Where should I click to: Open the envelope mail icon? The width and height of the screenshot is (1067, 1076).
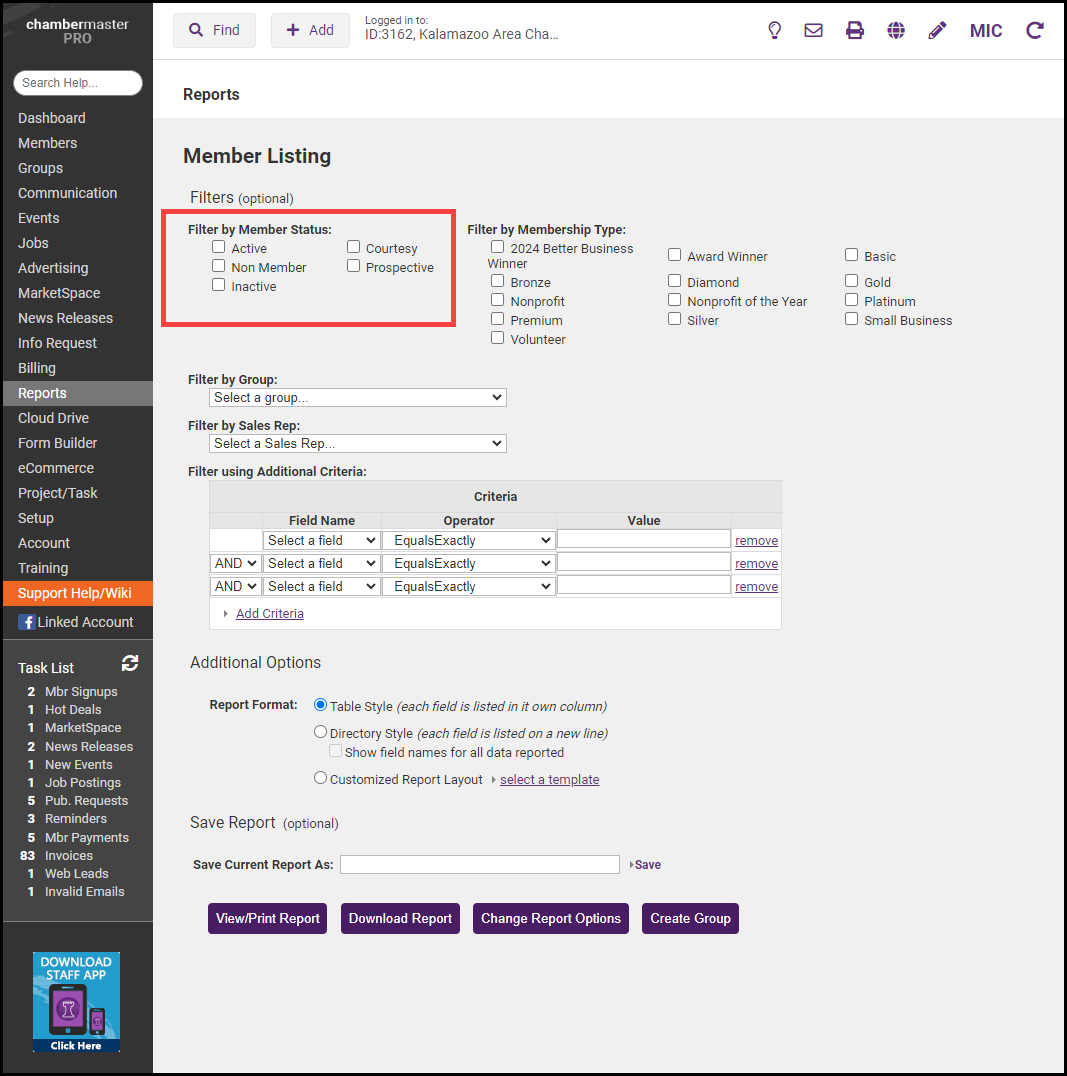813,30
